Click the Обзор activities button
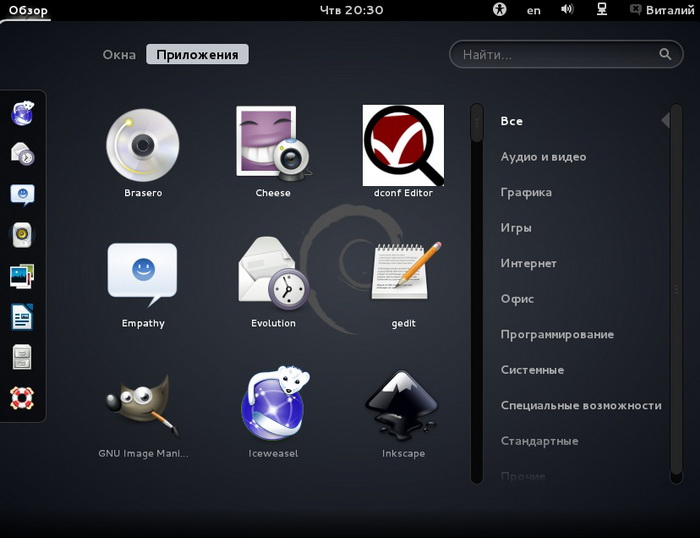This screenshot has width=700, height=538. (28, 10)
